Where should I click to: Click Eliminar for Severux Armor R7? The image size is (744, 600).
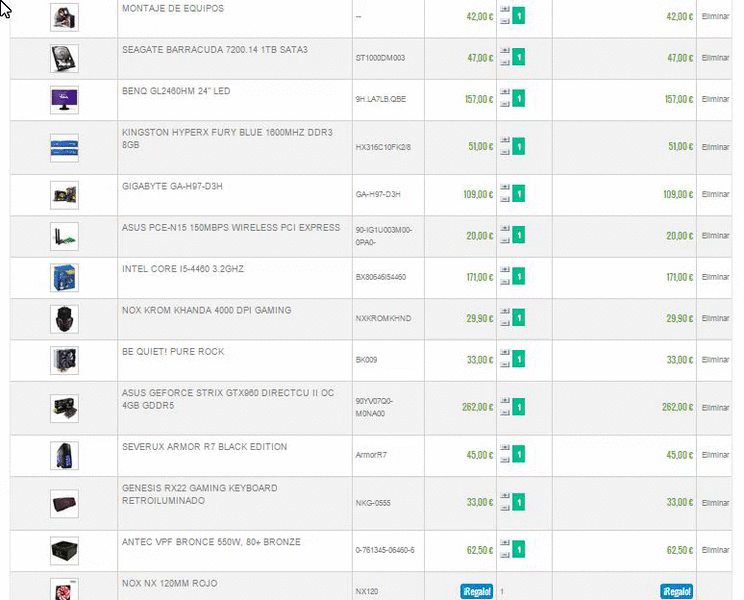pos(715,455)
